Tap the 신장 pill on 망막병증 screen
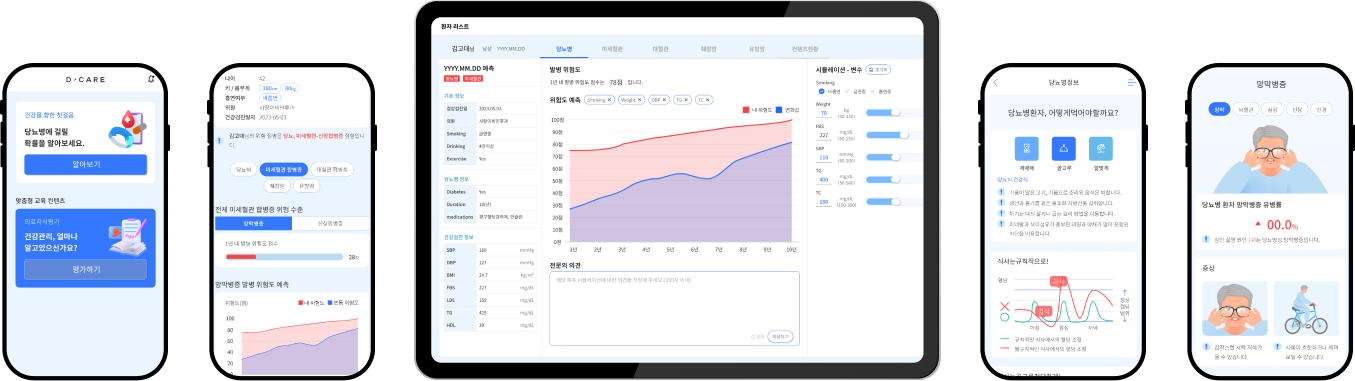Viewport: 1355px width, 381px height. point(1297,110)
